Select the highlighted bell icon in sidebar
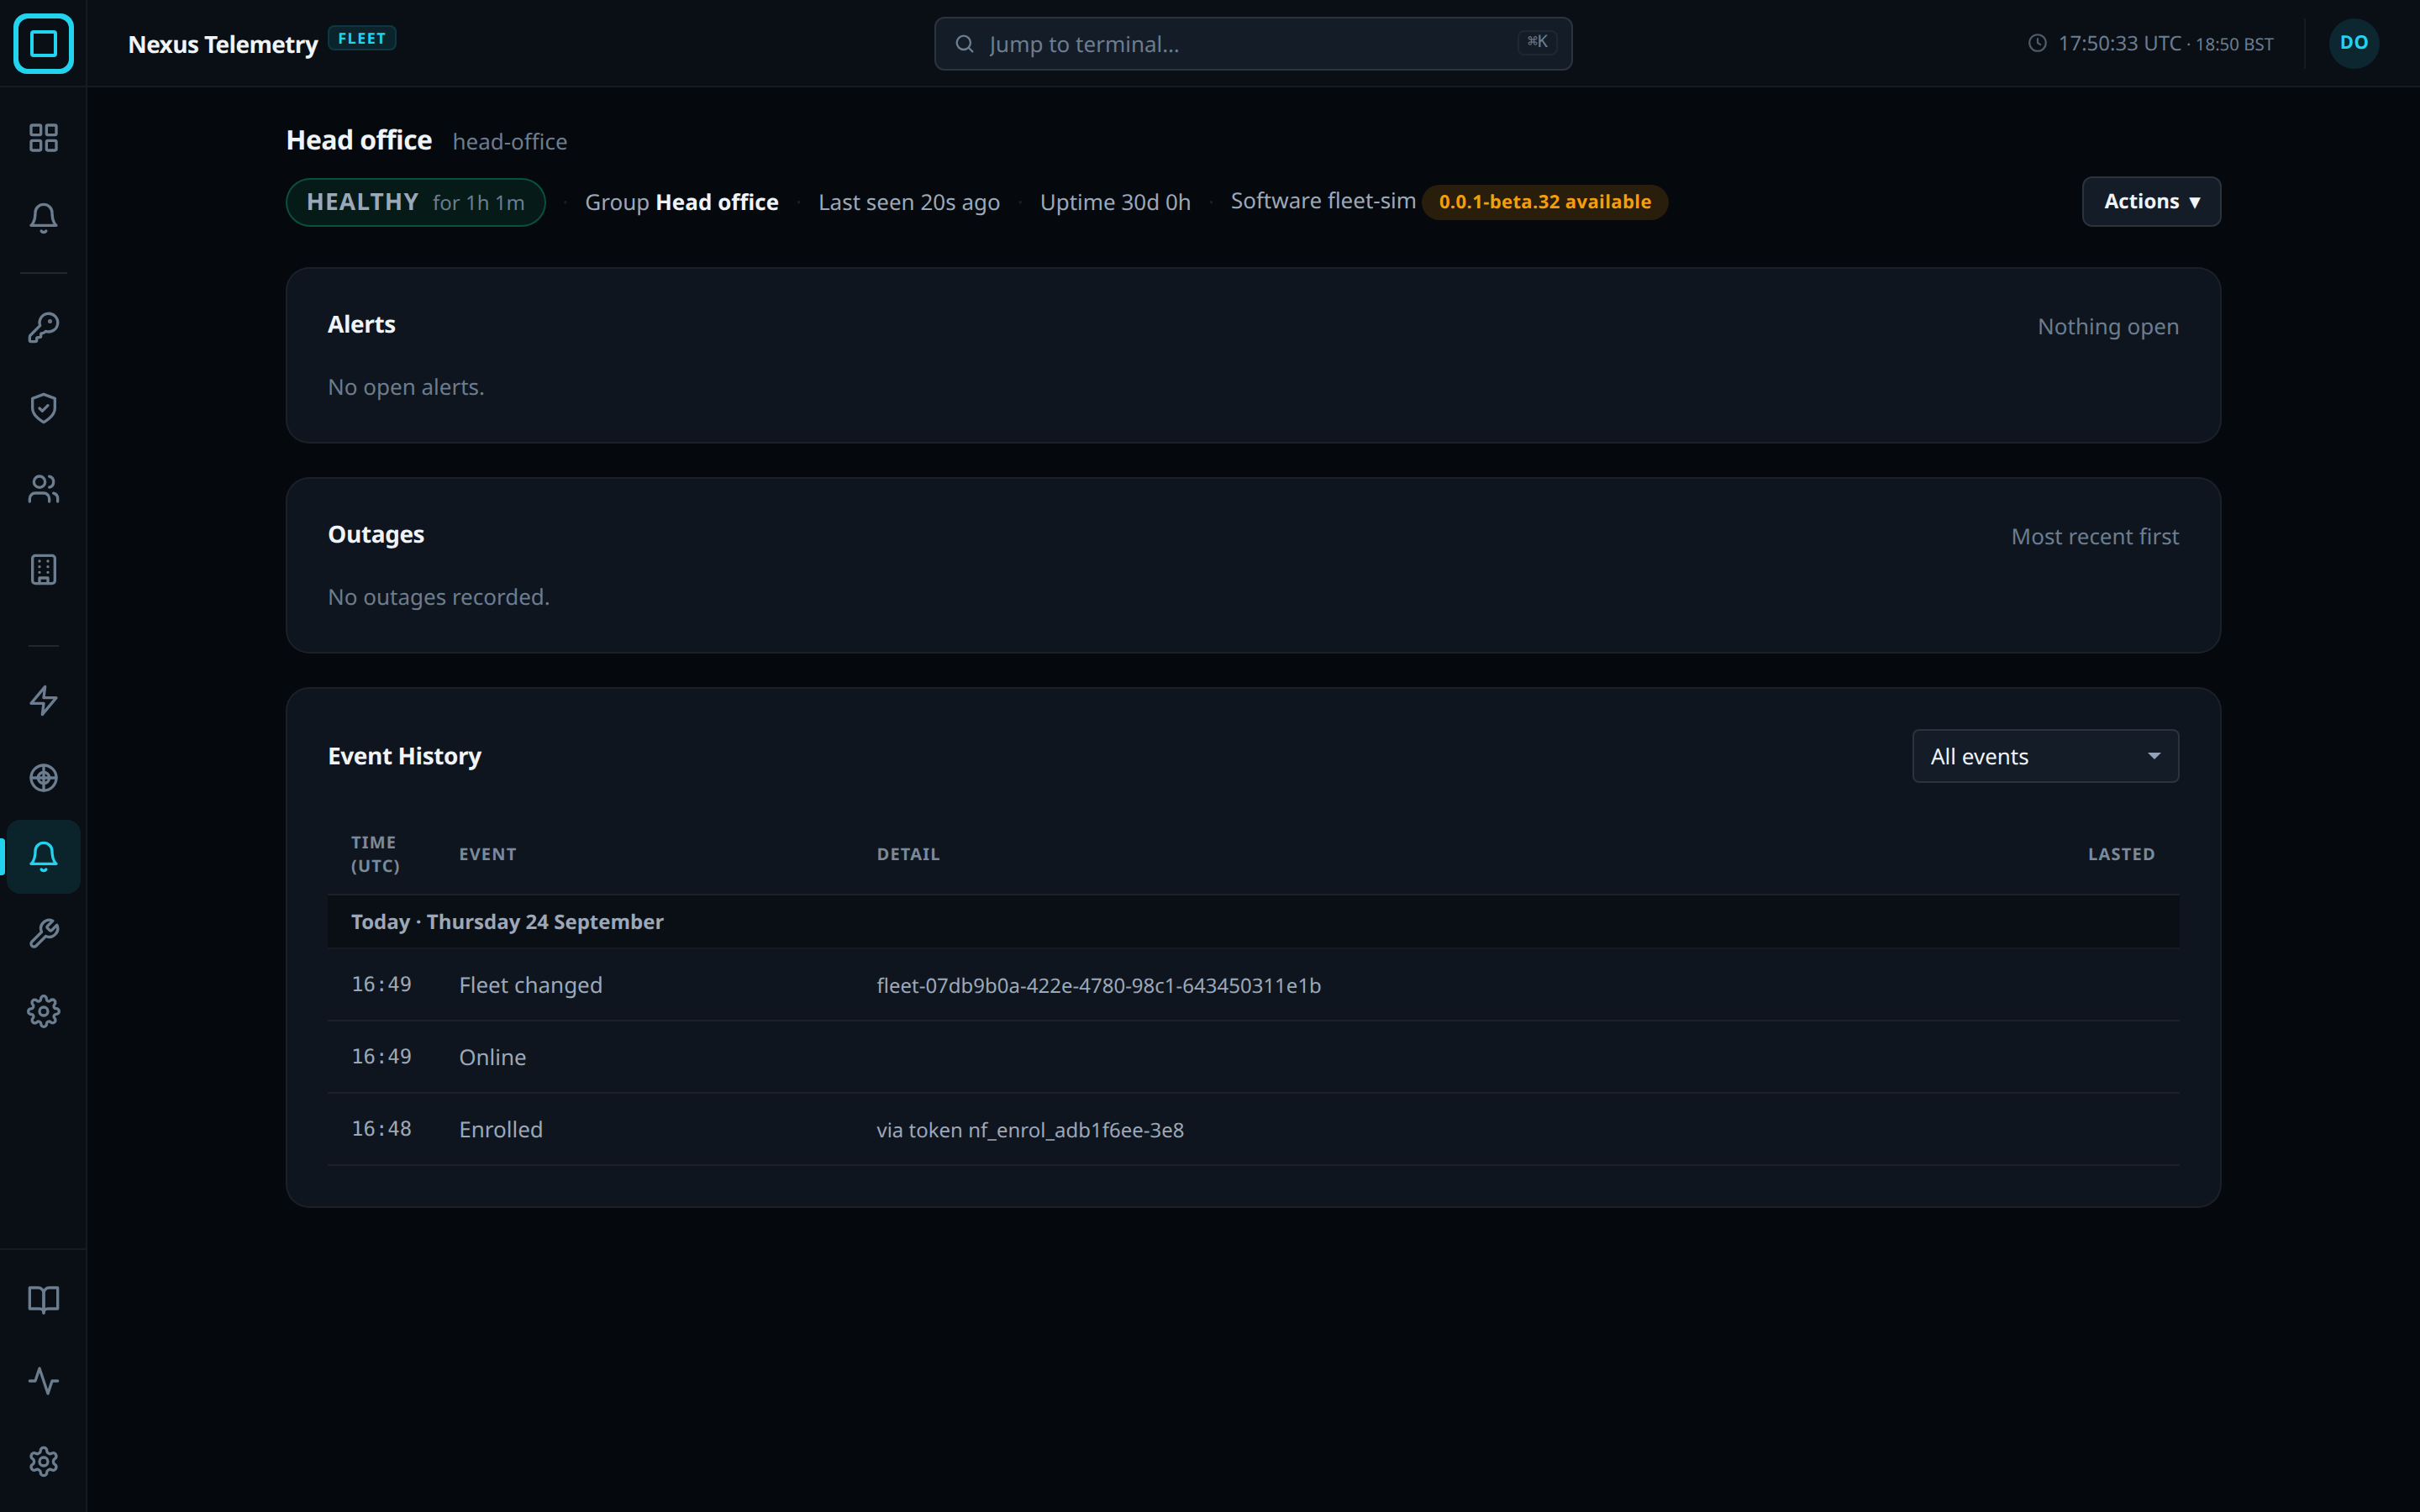2420x1512 pixels. pos(43,856)
